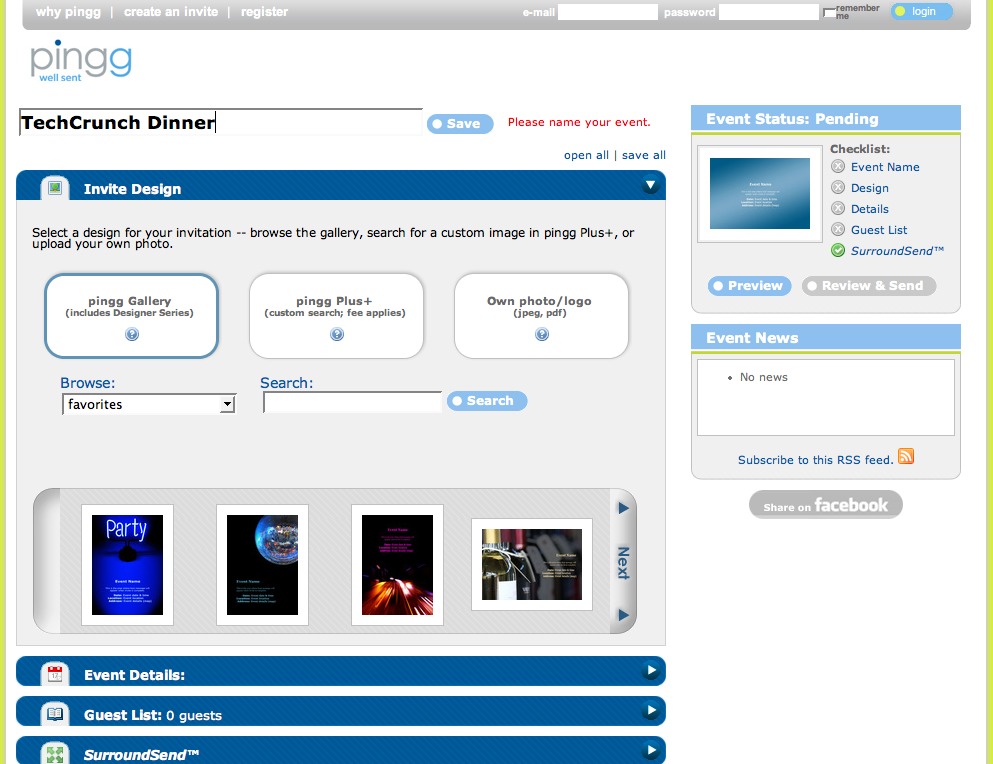Expand the Event Details section arrow
Image resolution: width=993 pixels, height=764 pixels.
[x=650, y=670]
